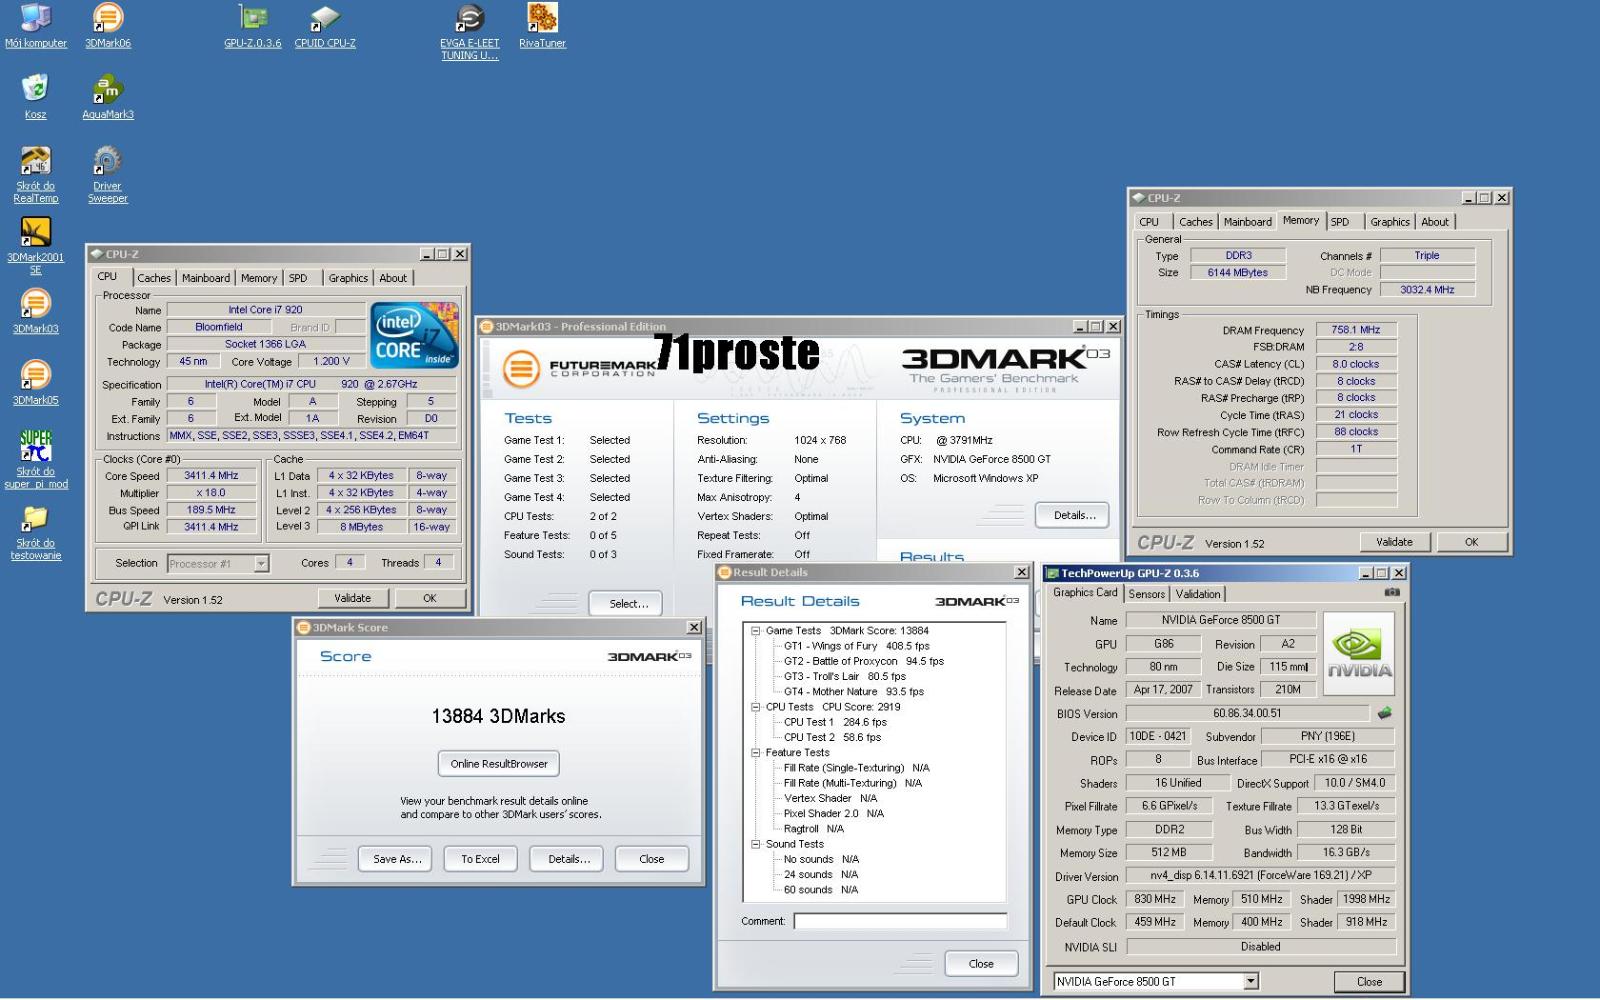
Task: Collapse the Feature Tests tree node
Action: pos(757,753)
